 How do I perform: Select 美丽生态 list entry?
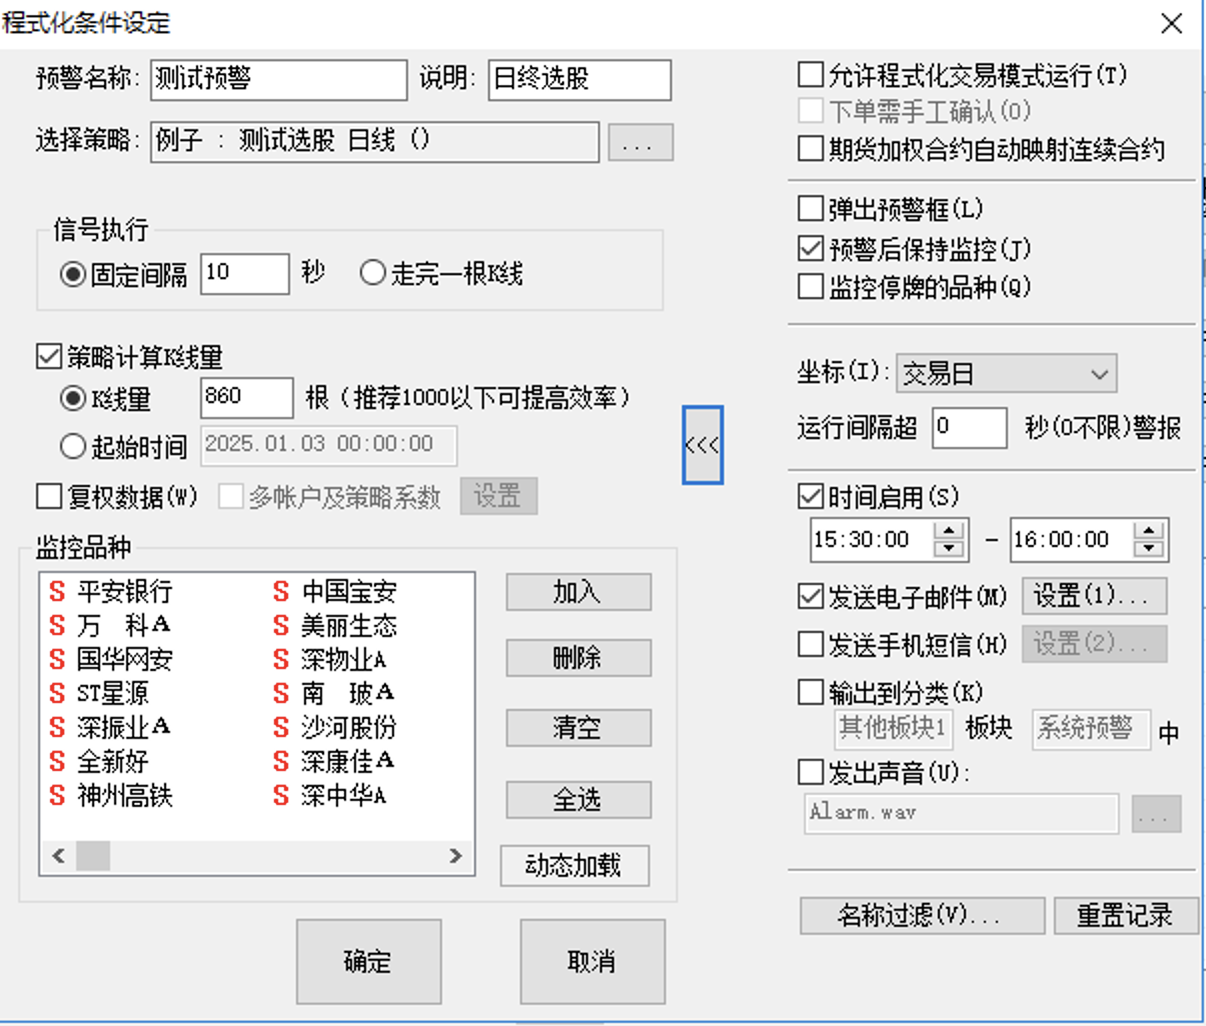tap(349, 626)
